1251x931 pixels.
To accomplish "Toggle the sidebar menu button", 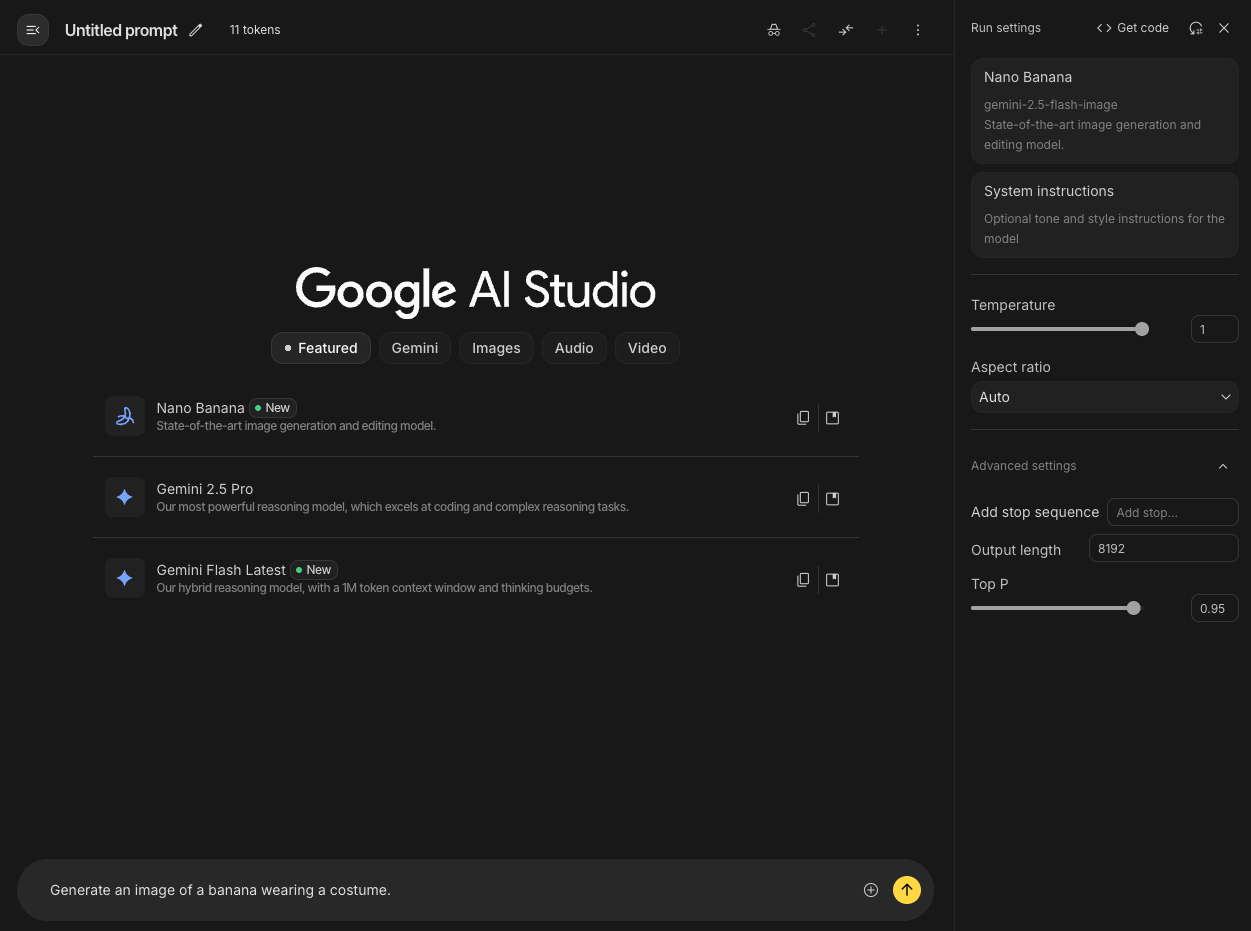I will pyautogui.click(x=33, y=30).
